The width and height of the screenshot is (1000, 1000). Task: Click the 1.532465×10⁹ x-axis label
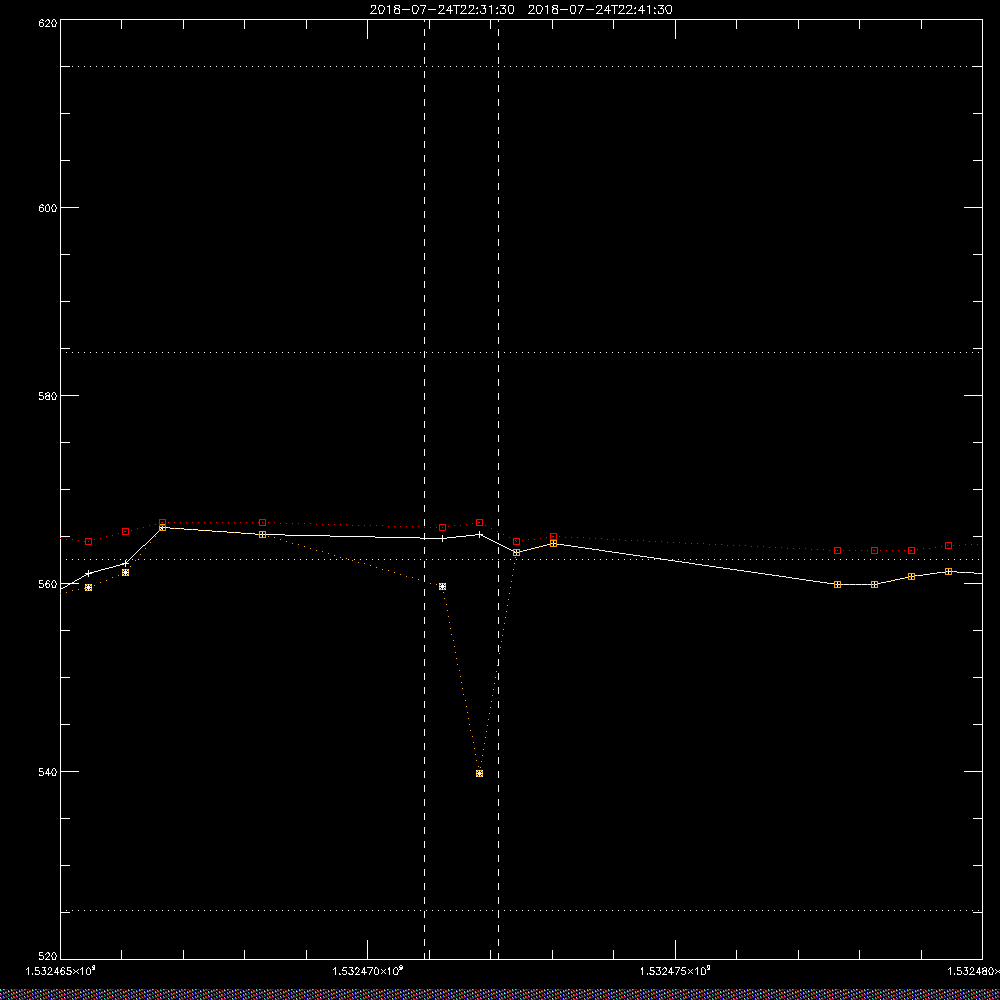point(61,971)
